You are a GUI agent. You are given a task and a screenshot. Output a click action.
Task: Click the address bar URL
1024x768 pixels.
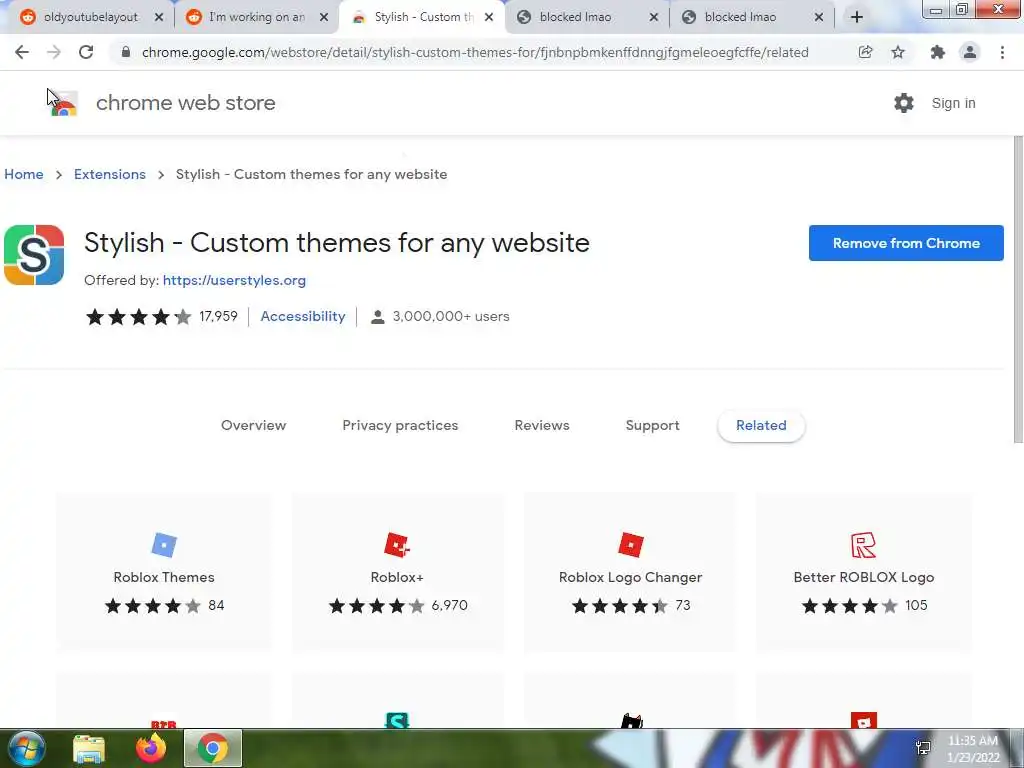click(x=475, y=52)
